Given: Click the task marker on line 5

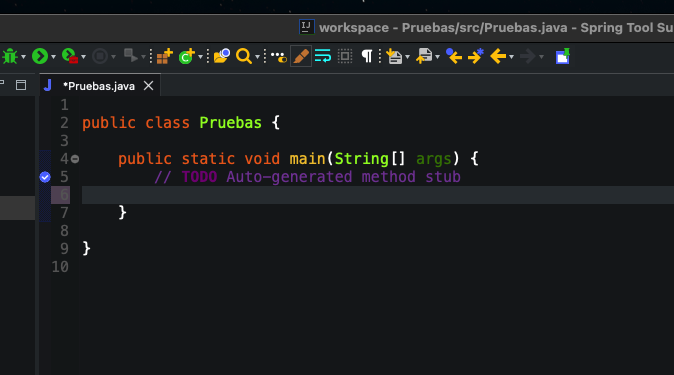Looking at the screenshot, I should click(x=45, y=177).
